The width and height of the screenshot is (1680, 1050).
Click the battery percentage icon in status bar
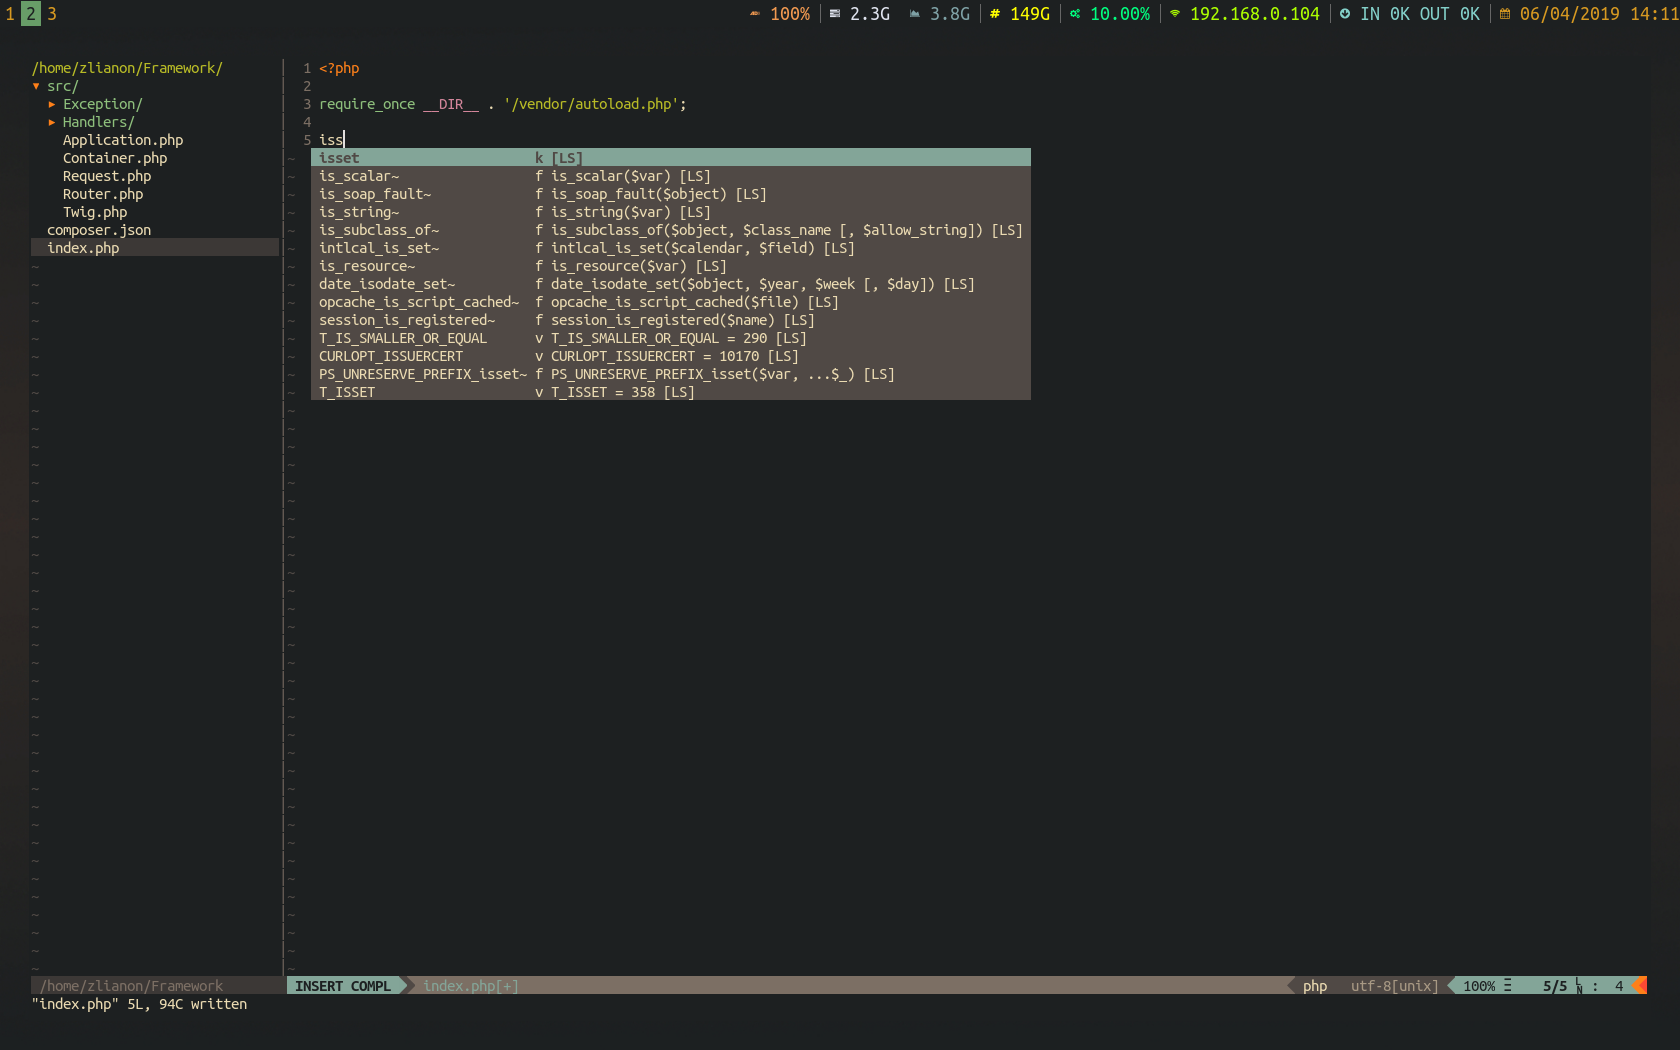[x=753, y=14]
